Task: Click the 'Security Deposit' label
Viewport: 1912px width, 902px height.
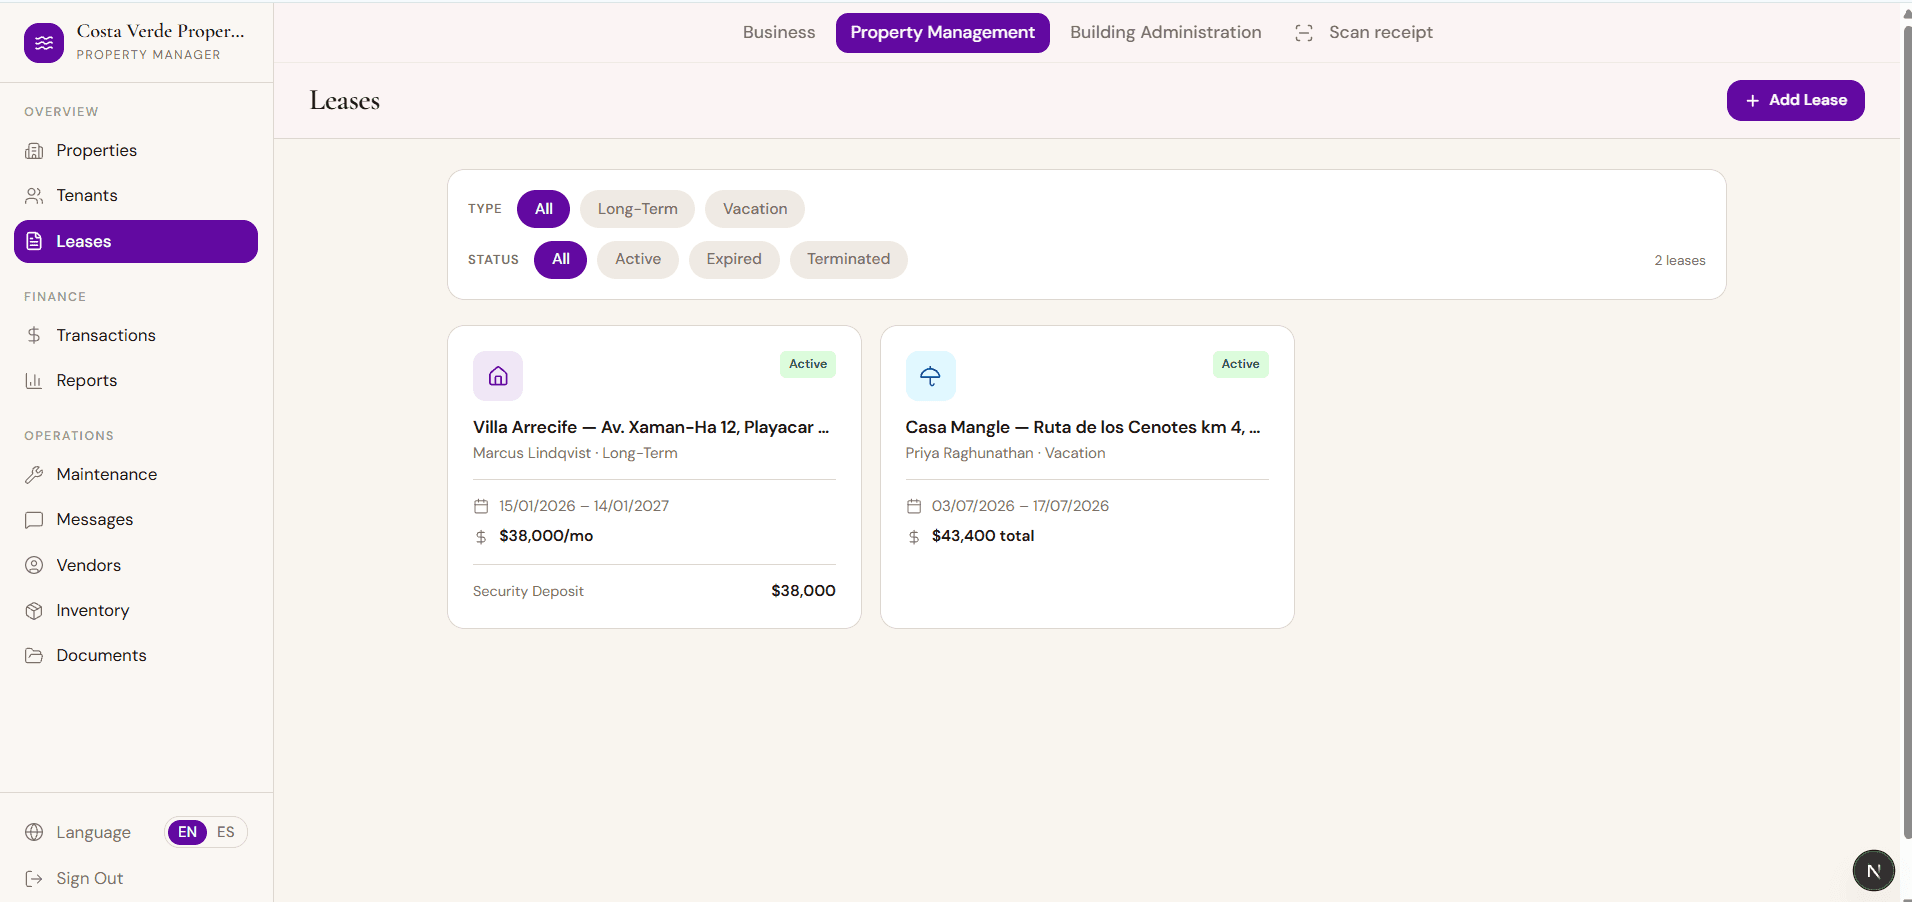Action: coord(528,591)
